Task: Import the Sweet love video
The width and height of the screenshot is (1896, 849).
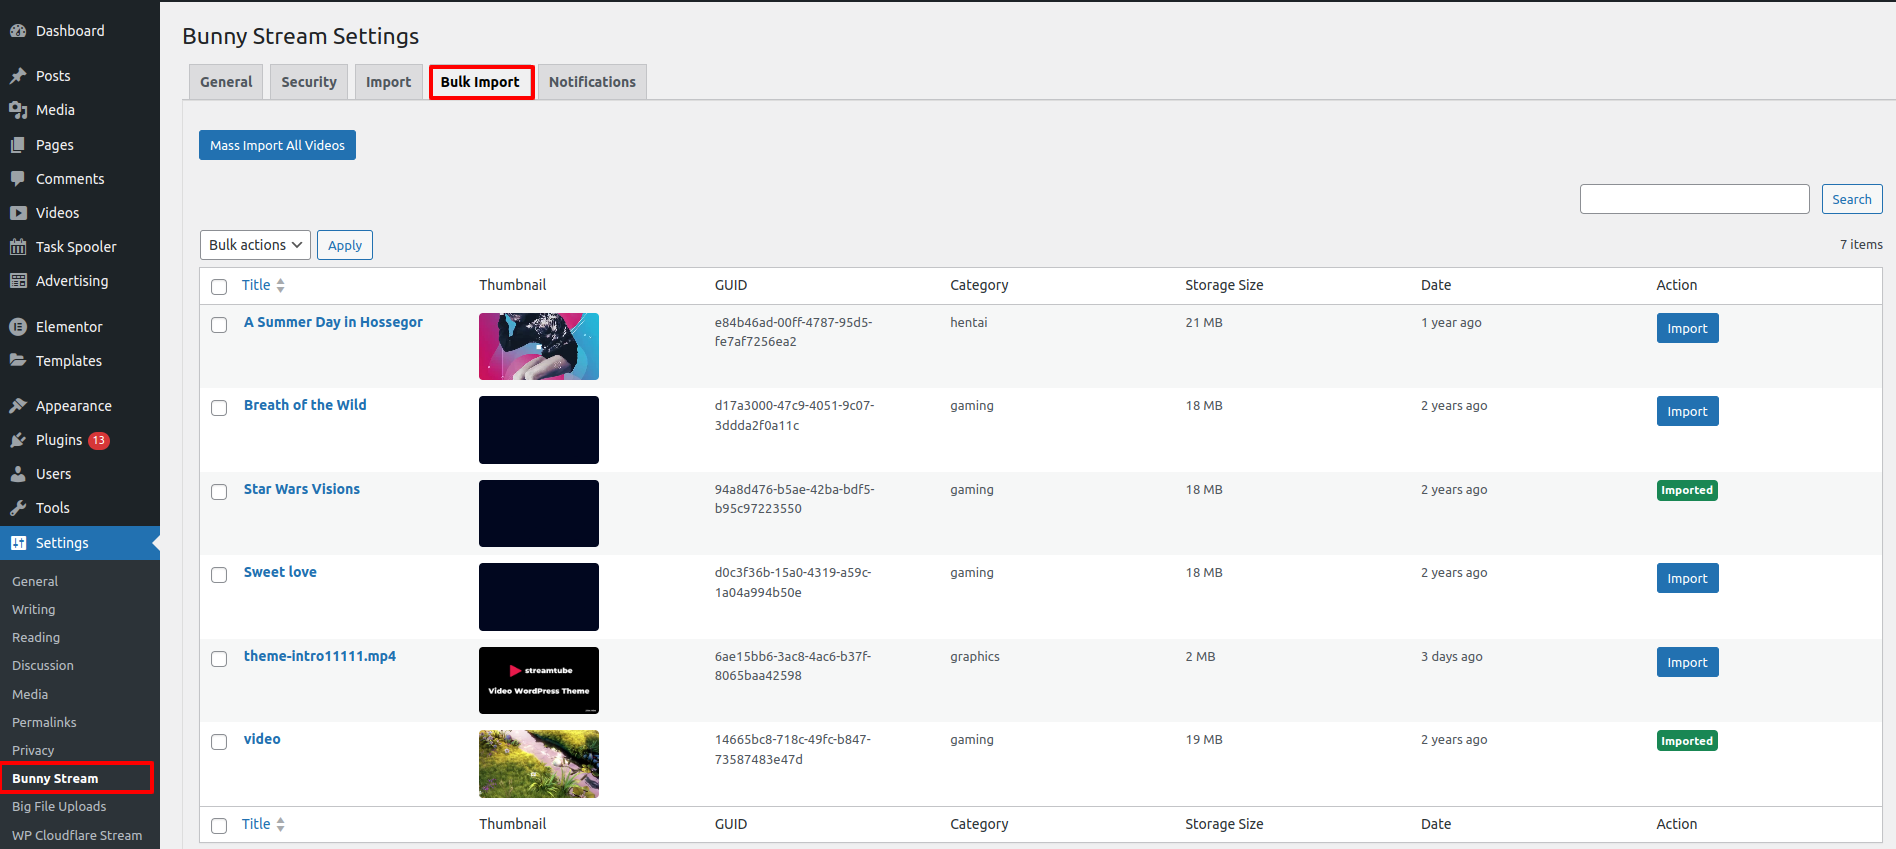Action: tap(1687, 579)
